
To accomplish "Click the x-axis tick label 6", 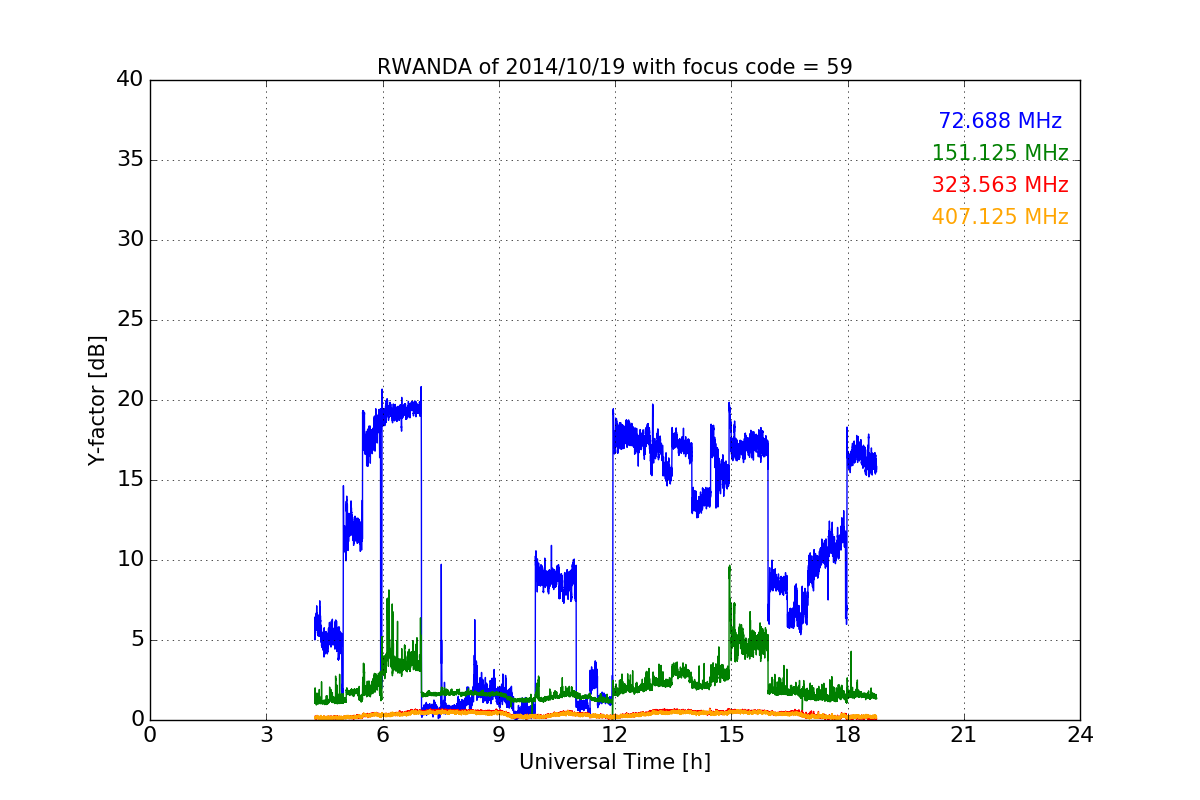I will (x=382, y=735).
